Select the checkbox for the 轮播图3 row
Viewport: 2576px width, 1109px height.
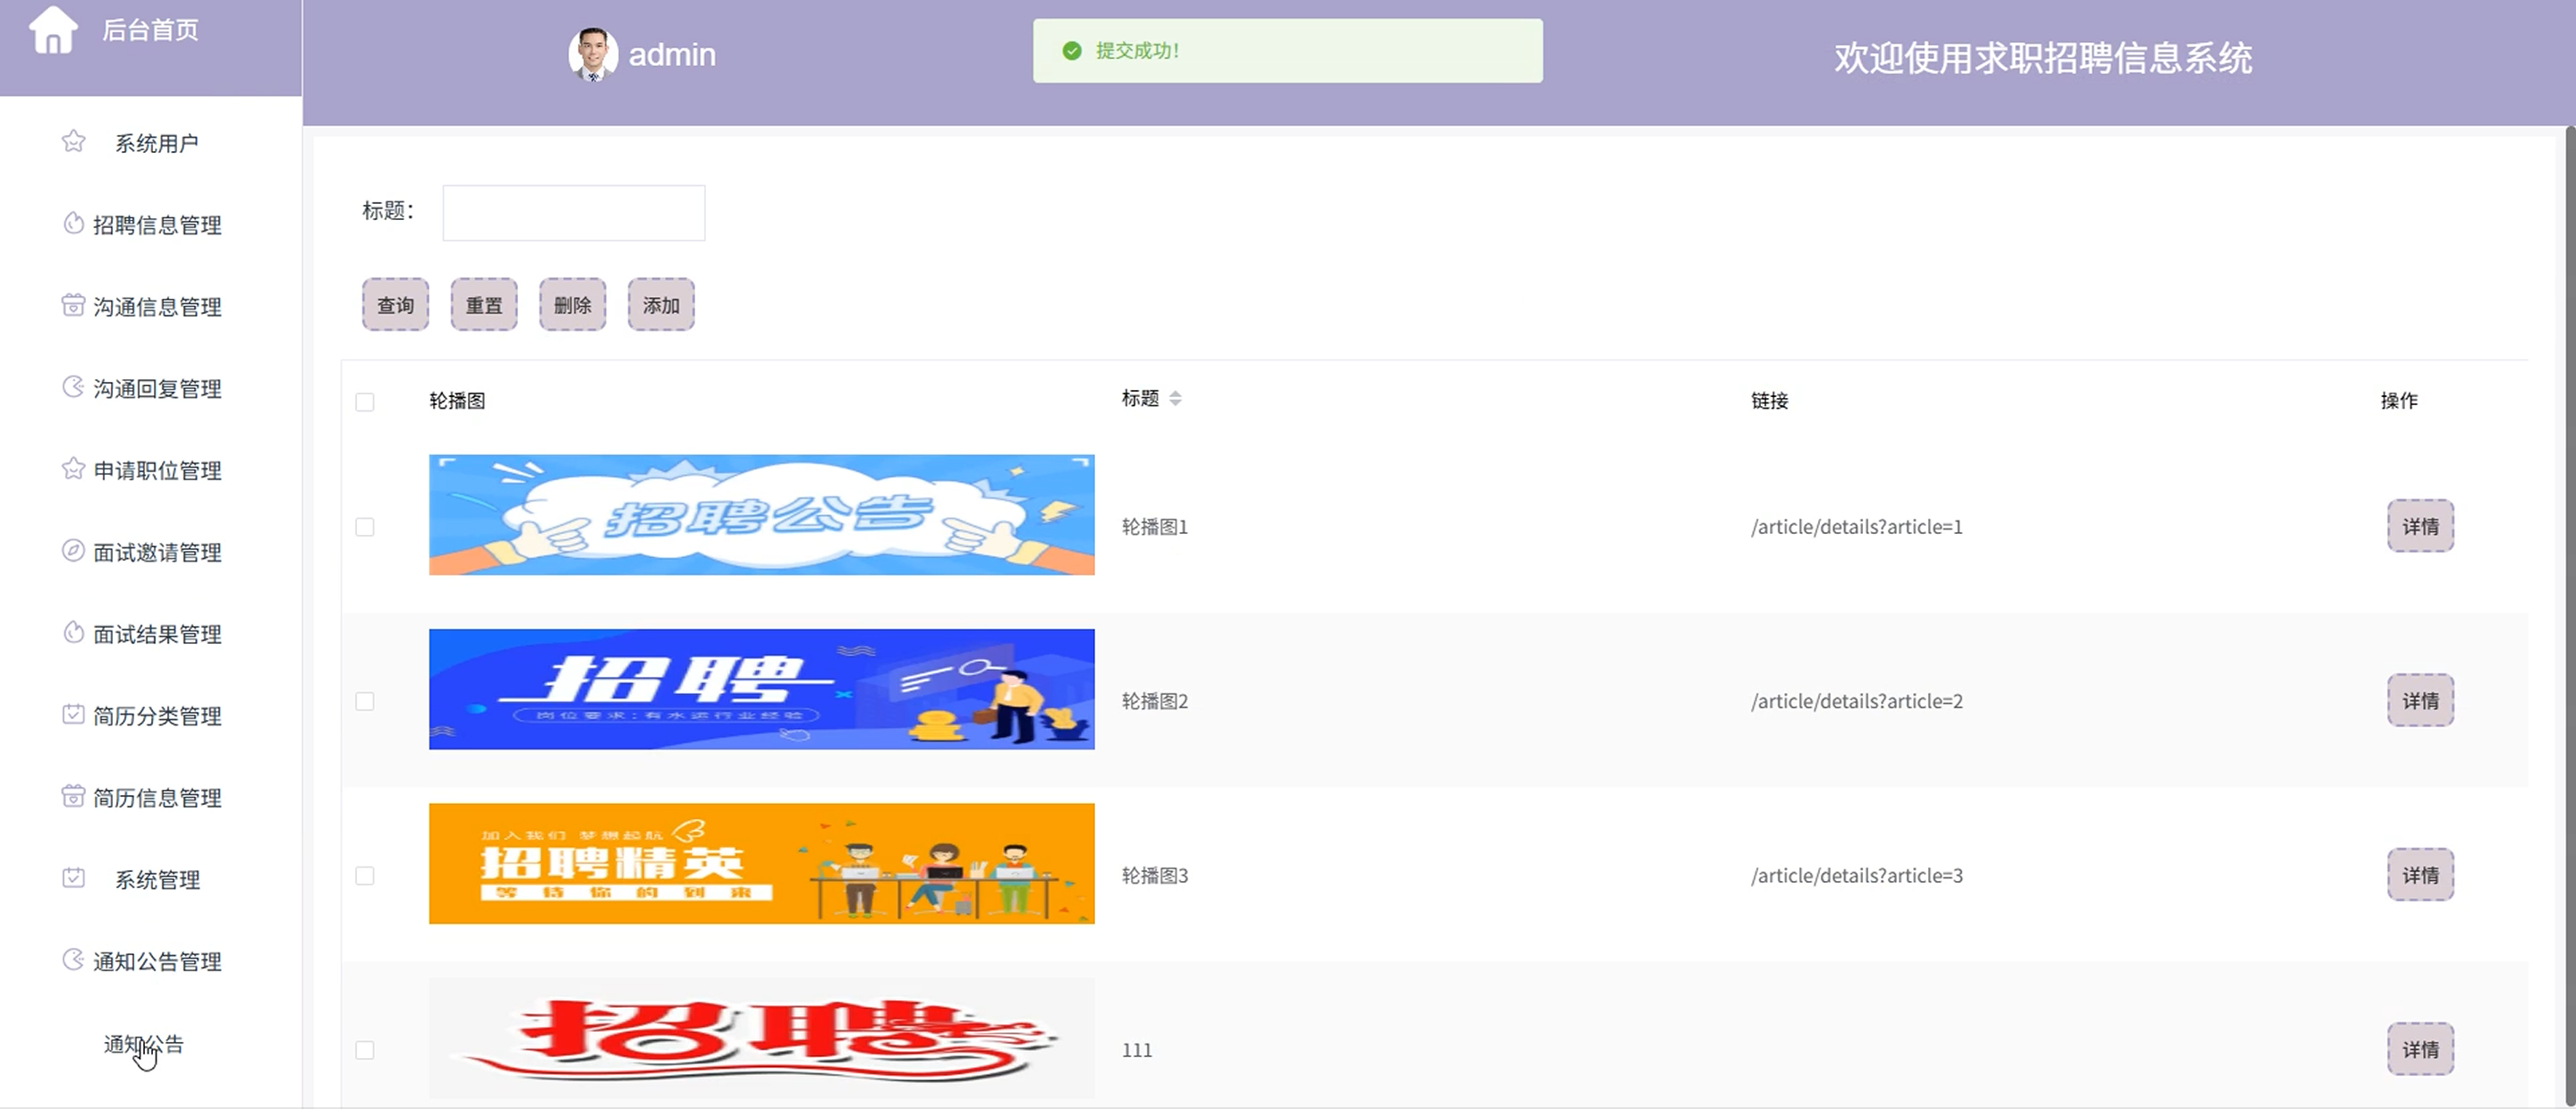pos(365,876)
